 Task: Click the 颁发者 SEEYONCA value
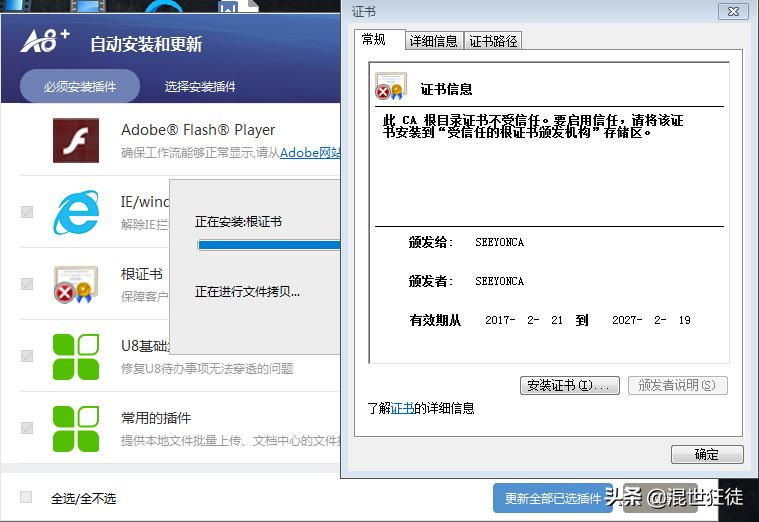(500, 281)
